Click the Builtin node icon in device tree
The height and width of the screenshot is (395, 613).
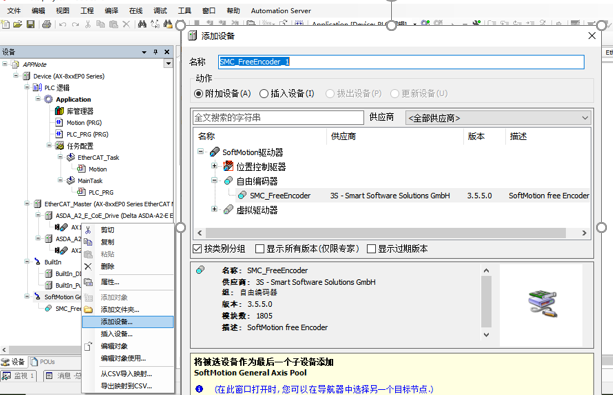point(37,262)
